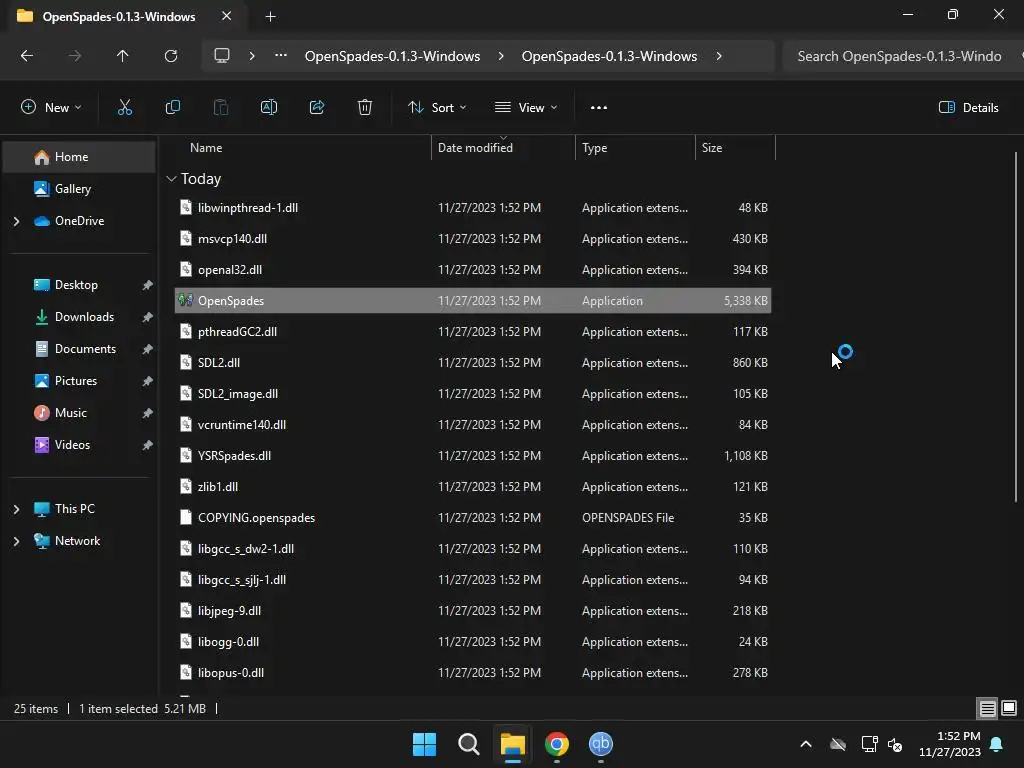Click the Copy icon in toolbar
The width and height of the screenshot is (1024, 768).
(172, 107)
